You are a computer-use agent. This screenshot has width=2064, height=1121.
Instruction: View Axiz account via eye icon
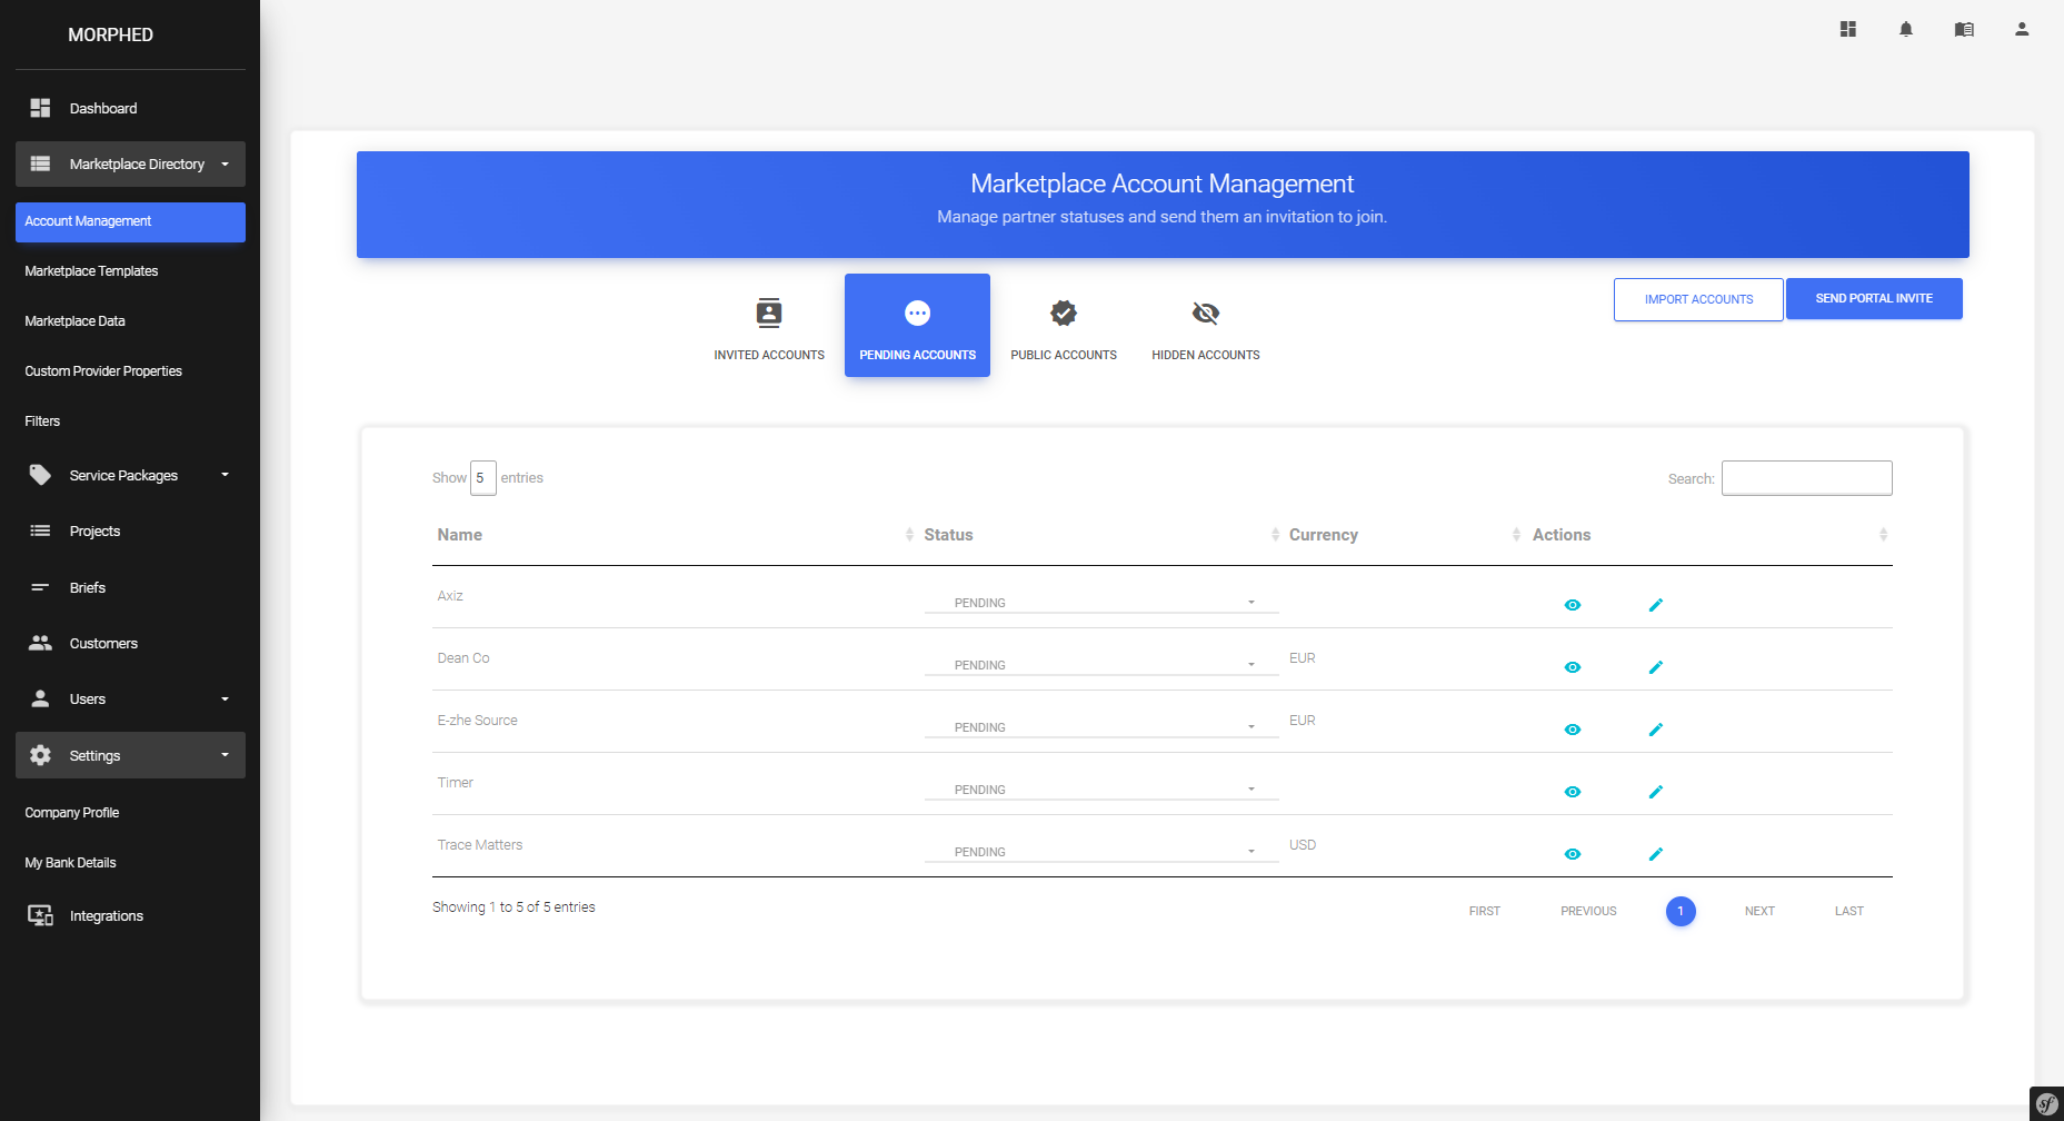(1572, 605)
